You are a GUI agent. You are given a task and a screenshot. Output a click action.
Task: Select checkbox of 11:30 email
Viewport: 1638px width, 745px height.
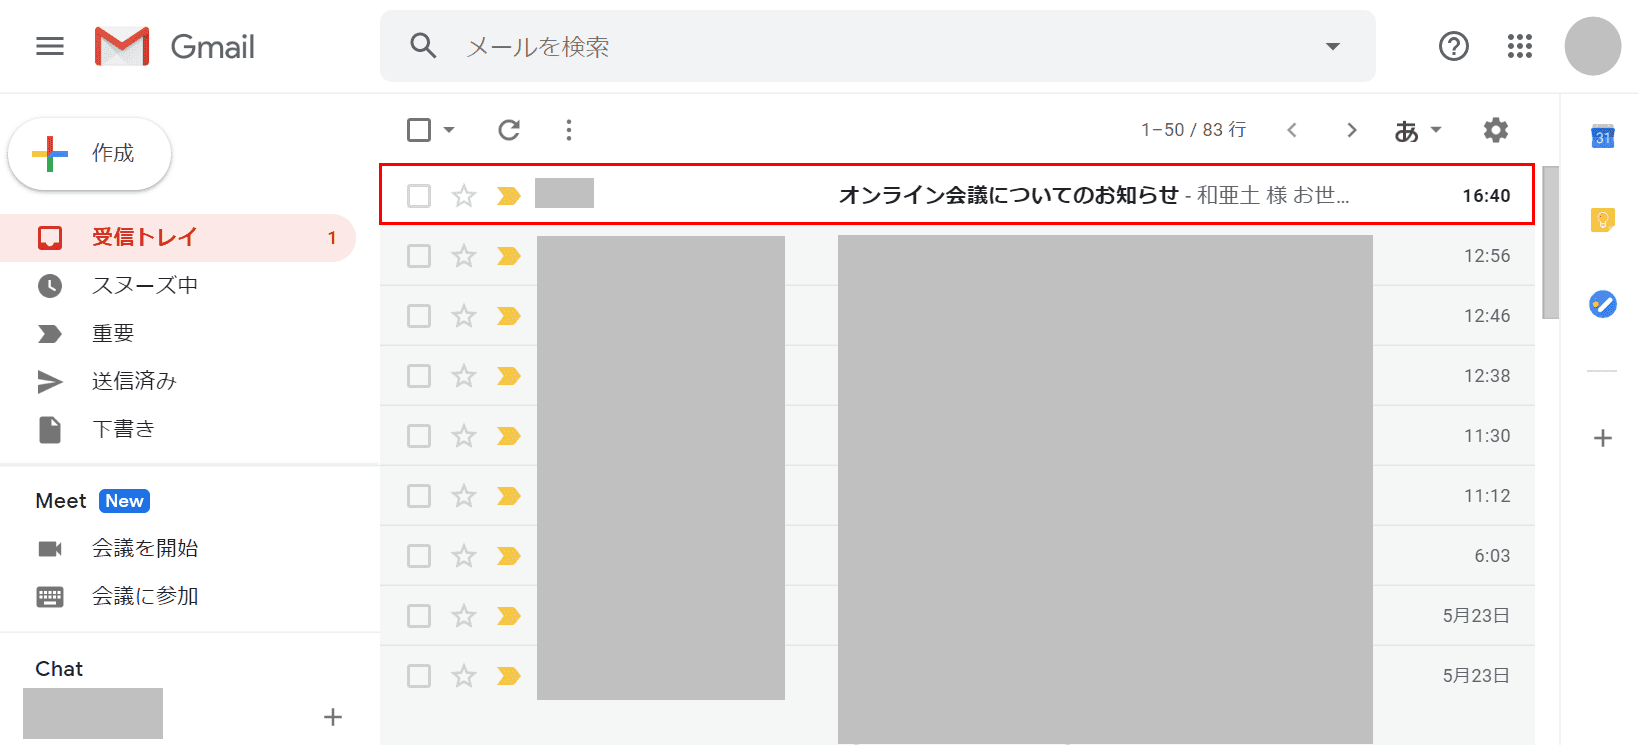[x=419, y=436]
